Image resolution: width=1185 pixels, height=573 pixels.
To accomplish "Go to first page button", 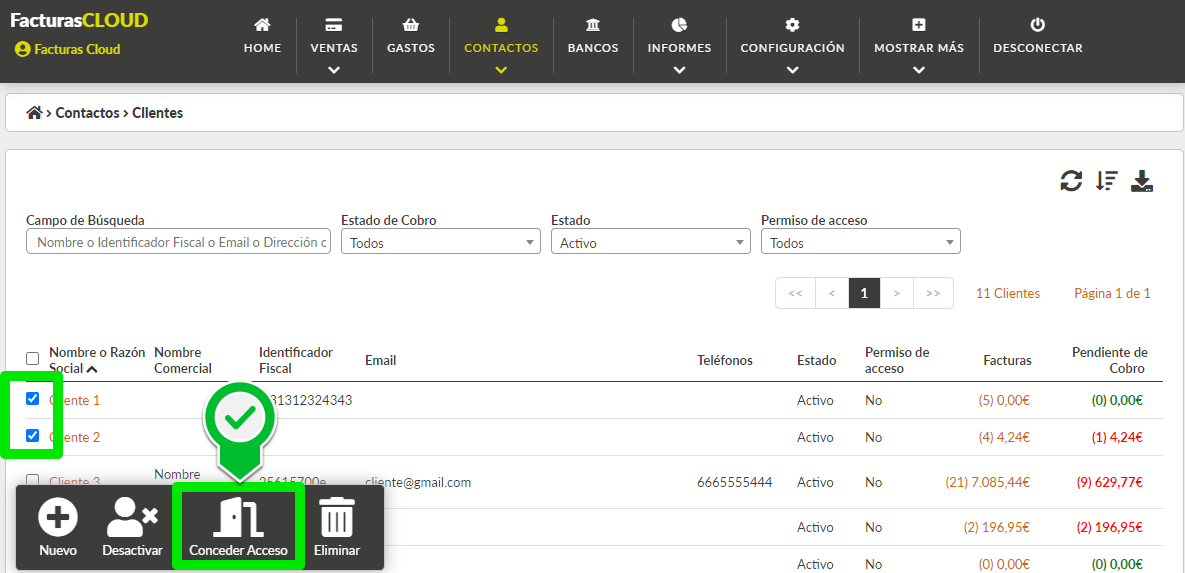I will pos(795,293).
